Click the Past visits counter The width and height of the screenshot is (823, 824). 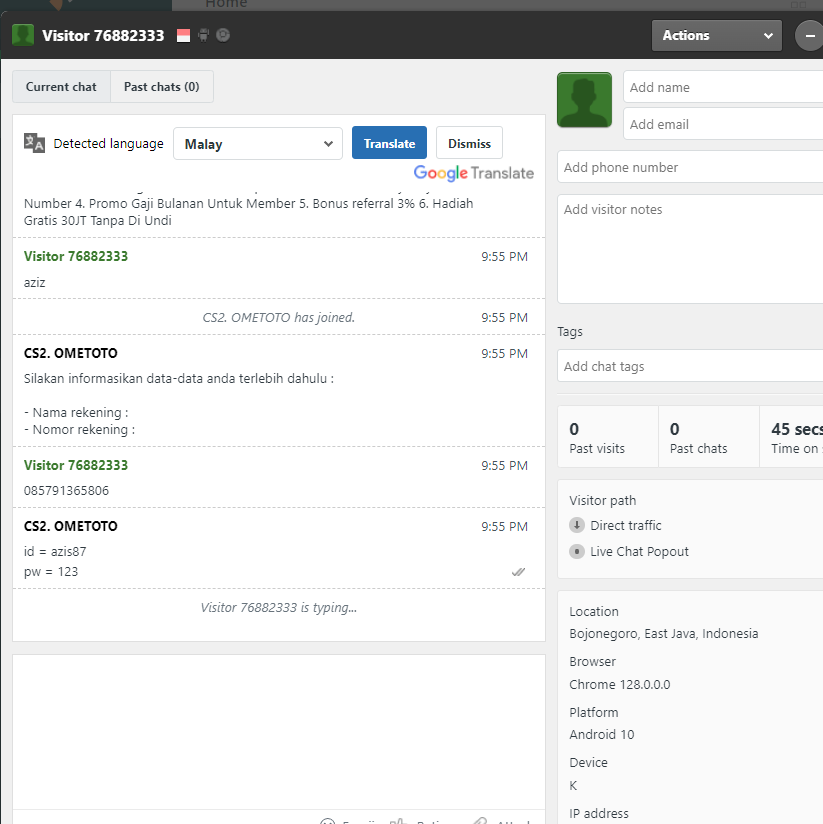click(608, 437)
